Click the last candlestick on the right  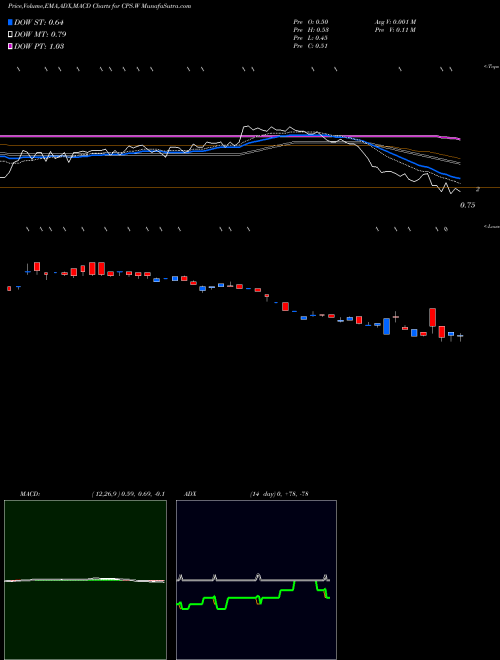(x=460, y=336)
